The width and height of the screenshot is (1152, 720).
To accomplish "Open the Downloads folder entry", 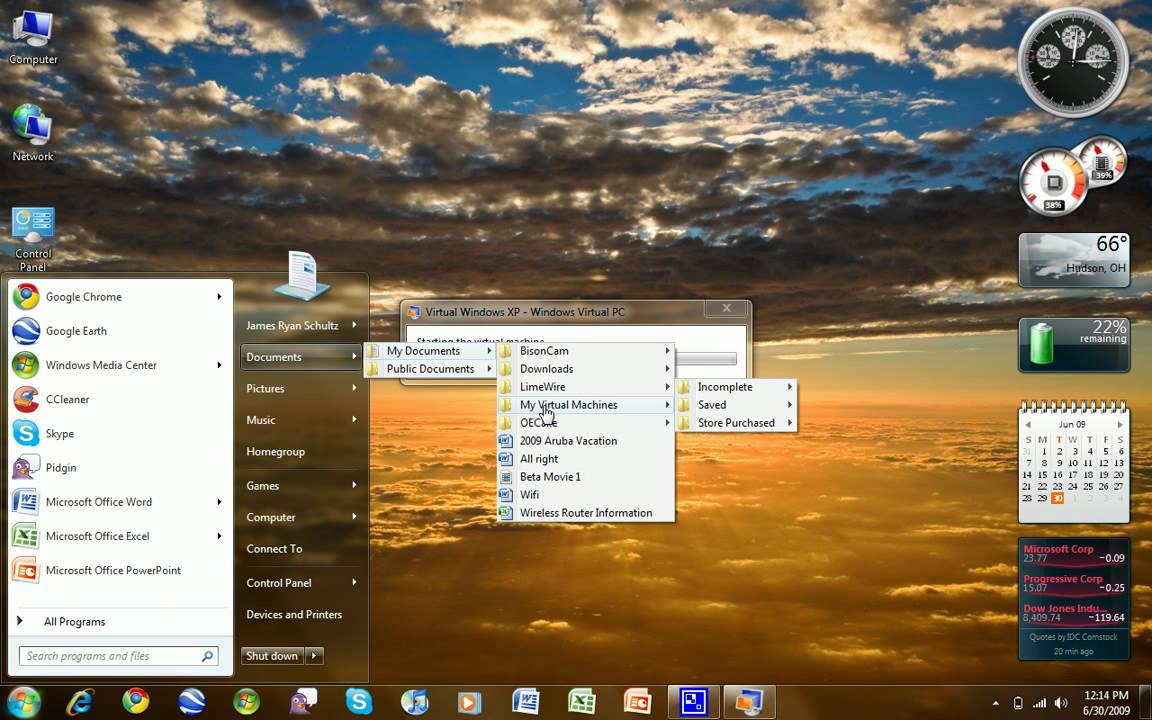I will tap(586, 369).
